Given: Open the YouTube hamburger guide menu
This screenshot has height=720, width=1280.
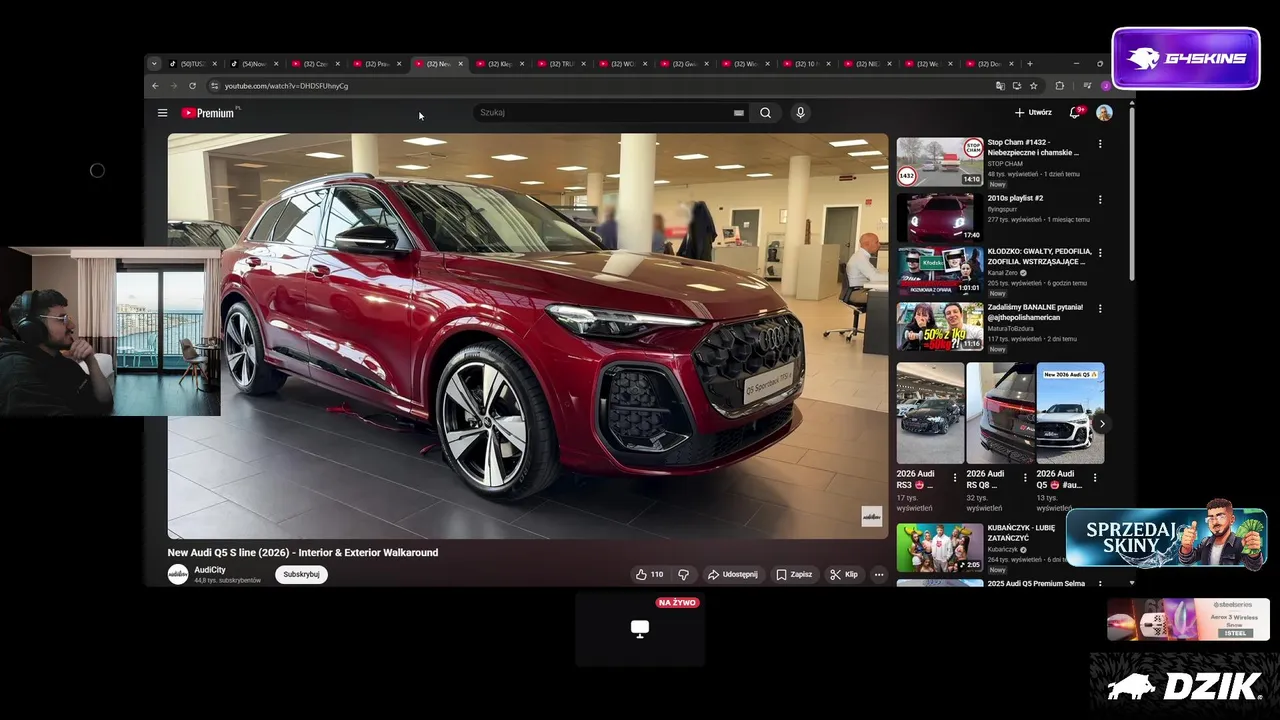Looking at the screenshot, I should 162,113.
